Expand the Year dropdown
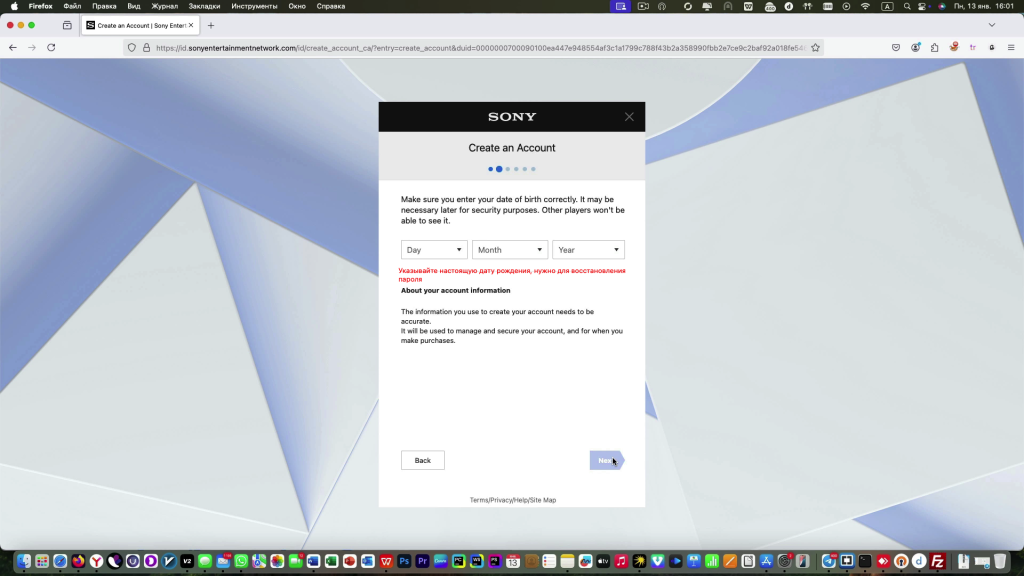Image resolution: width=1024 pixels, height=576 pixels. (x=588, y=250)
